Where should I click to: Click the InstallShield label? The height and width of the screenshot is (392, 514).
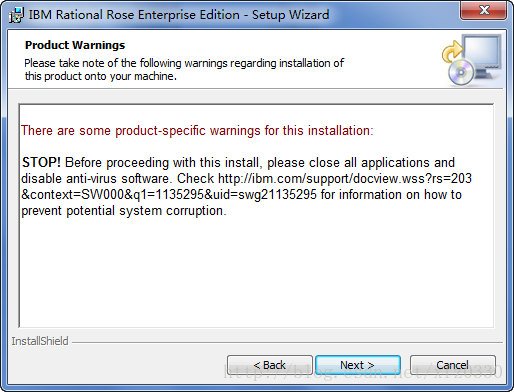40,341
